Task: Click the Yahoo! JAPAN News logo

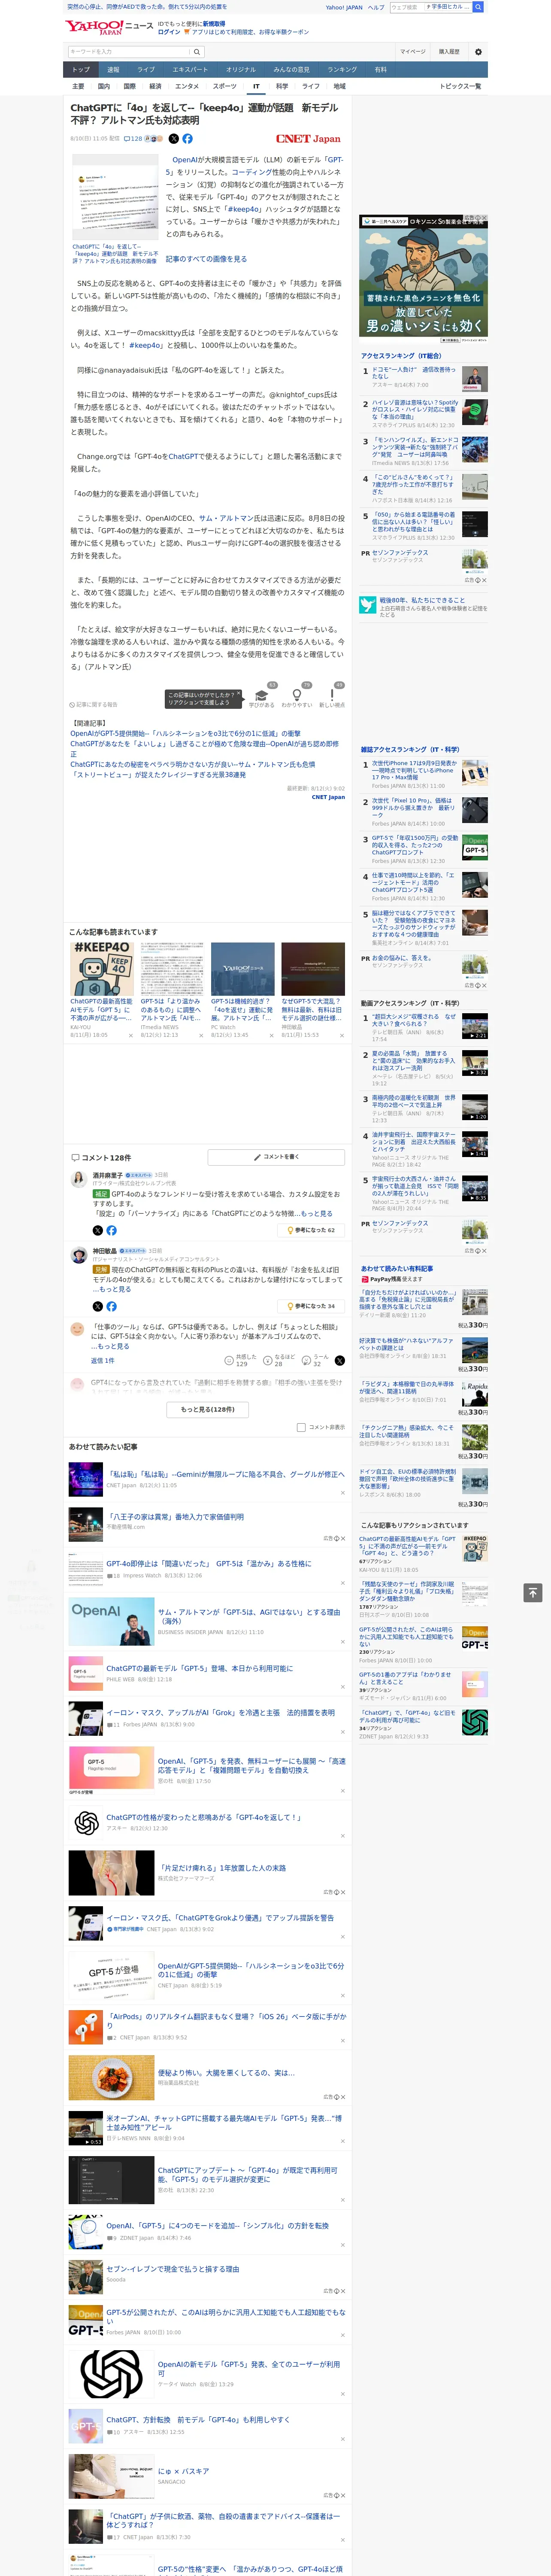Action: point(110,27)
